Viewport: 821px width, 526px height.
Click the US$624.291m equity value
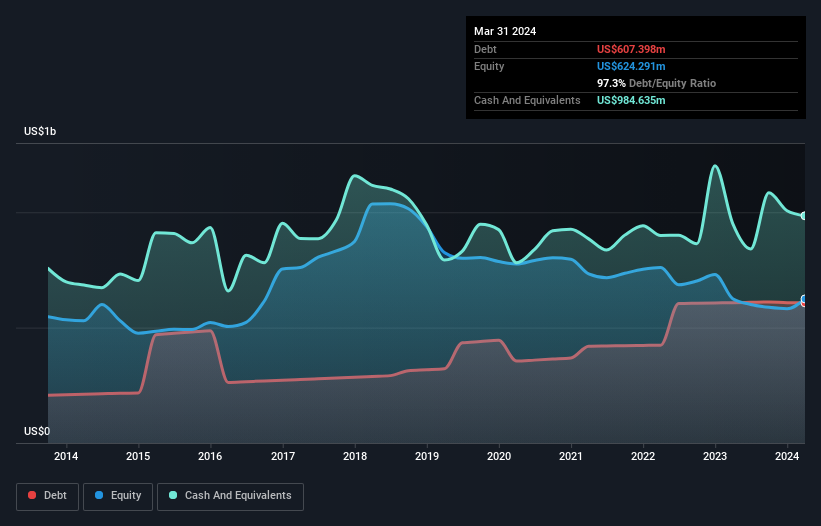click(631, 66)
